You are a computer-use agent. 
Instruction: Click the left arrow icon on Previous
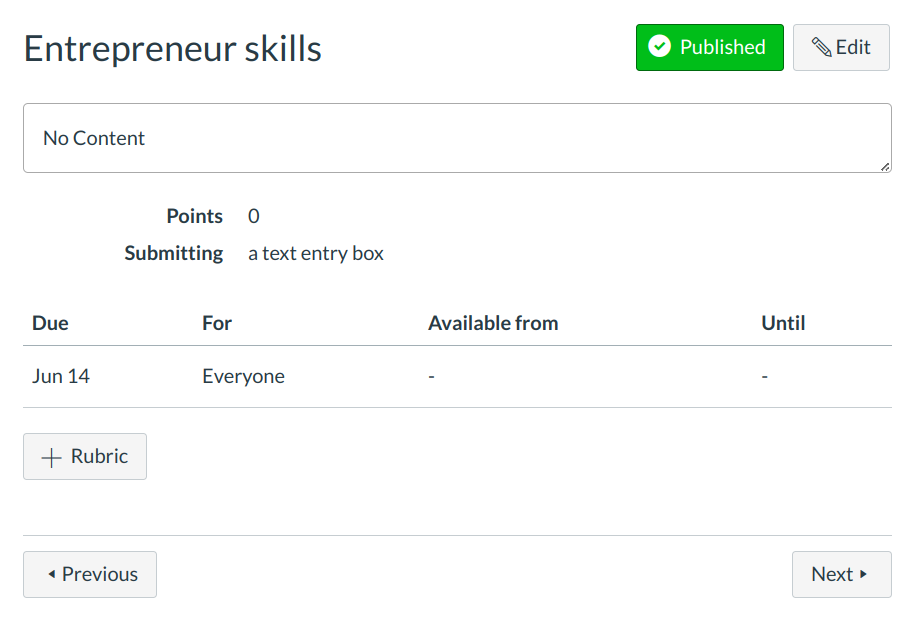click(x=51, y=575)
